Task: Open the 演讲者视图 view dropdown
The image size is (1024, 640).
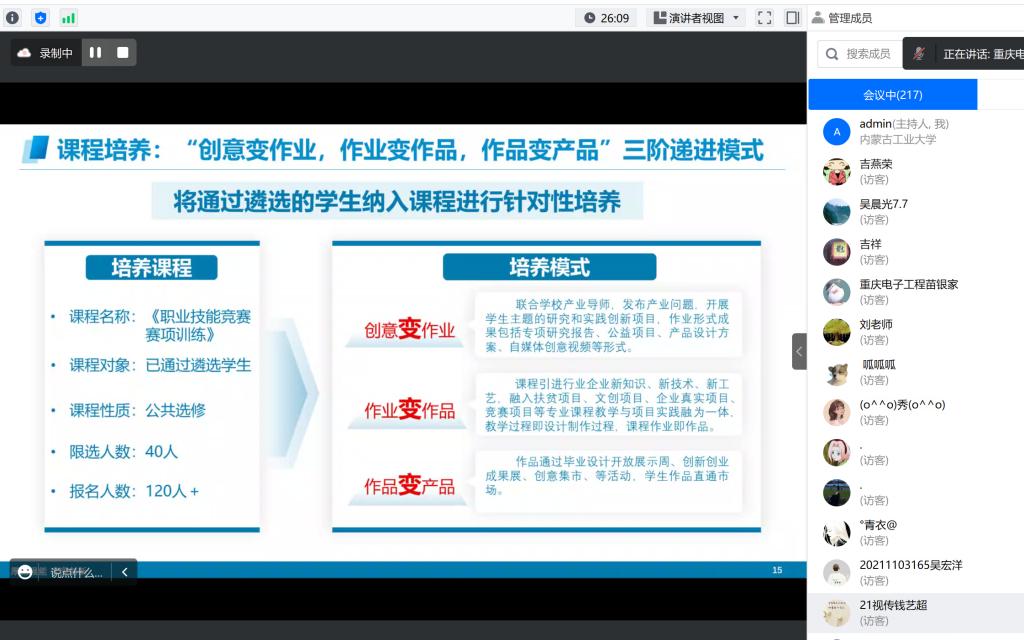Action: pos(696,17)
